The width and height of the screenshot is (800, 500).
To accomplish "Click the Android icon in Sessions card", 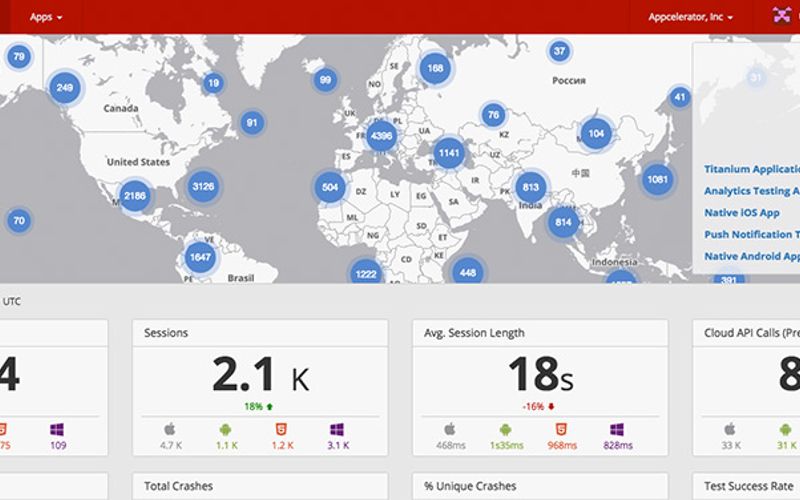I will 224,429.
